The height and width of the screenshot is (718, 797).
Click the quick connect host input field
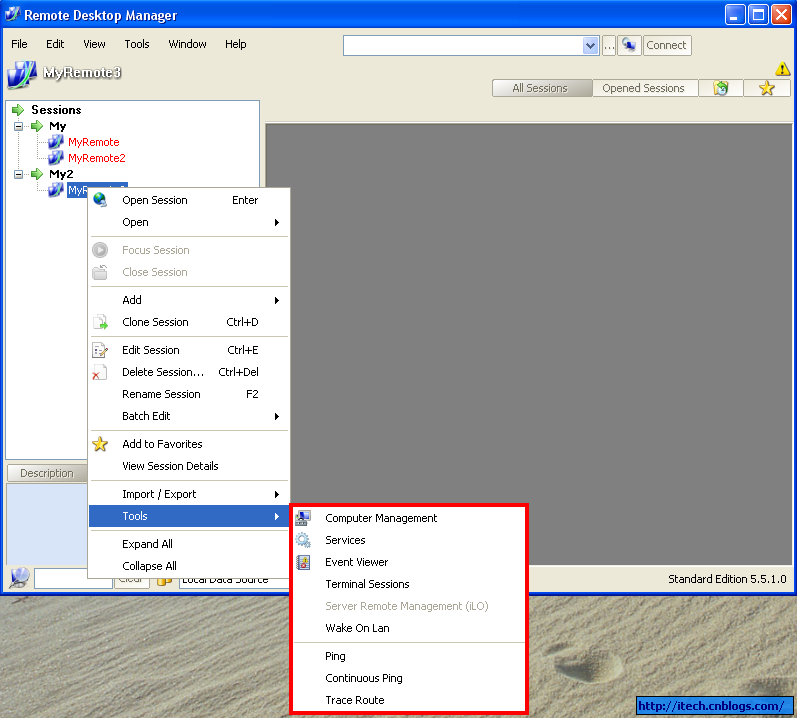(464, 45)
